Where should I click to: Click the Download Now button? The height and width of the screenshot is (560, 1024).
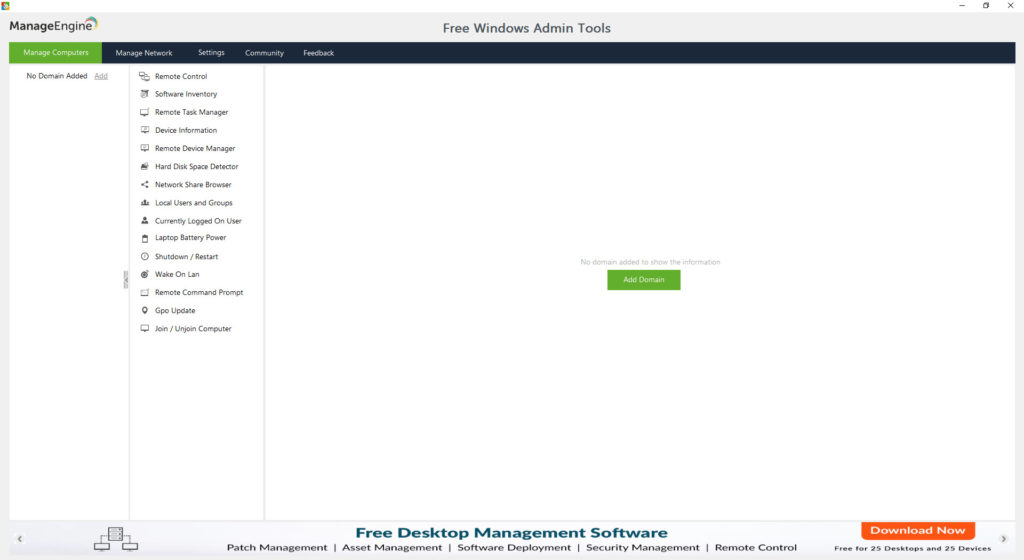click(918, 530)
